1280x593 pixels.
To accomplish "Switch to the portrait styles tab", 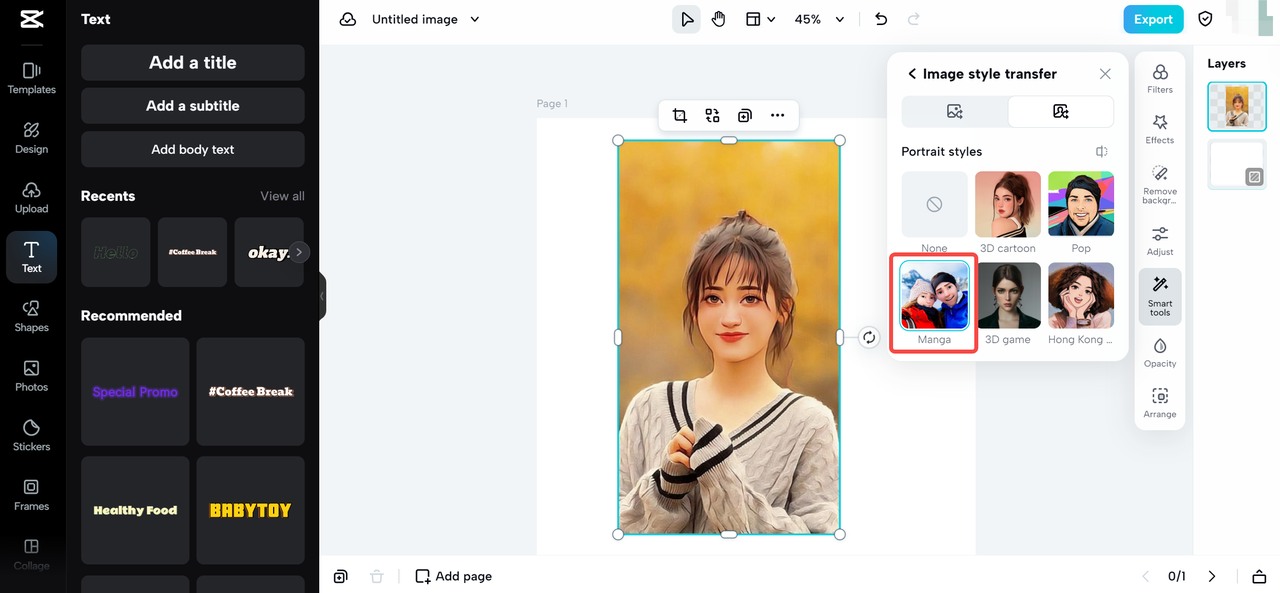I will pos(1061,112).
